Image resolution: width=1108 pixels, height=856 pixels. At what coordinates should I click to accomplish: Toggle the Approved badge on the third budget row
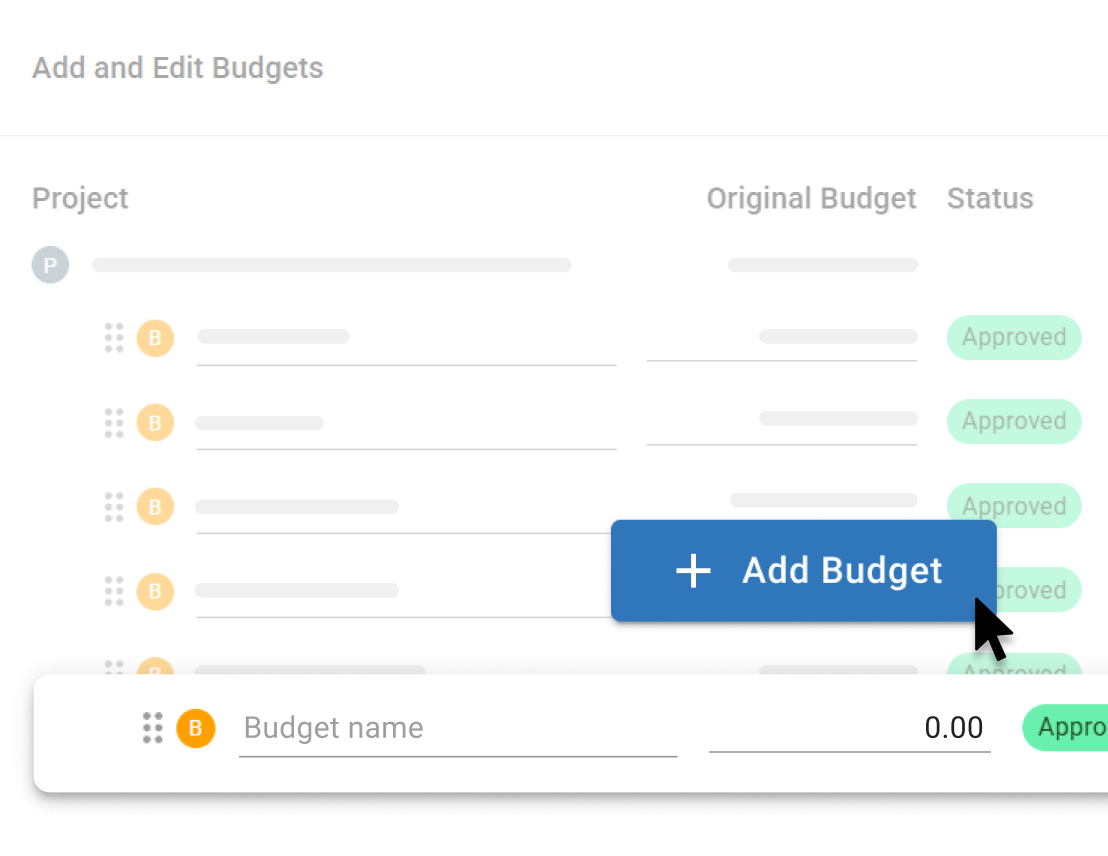1013,505
